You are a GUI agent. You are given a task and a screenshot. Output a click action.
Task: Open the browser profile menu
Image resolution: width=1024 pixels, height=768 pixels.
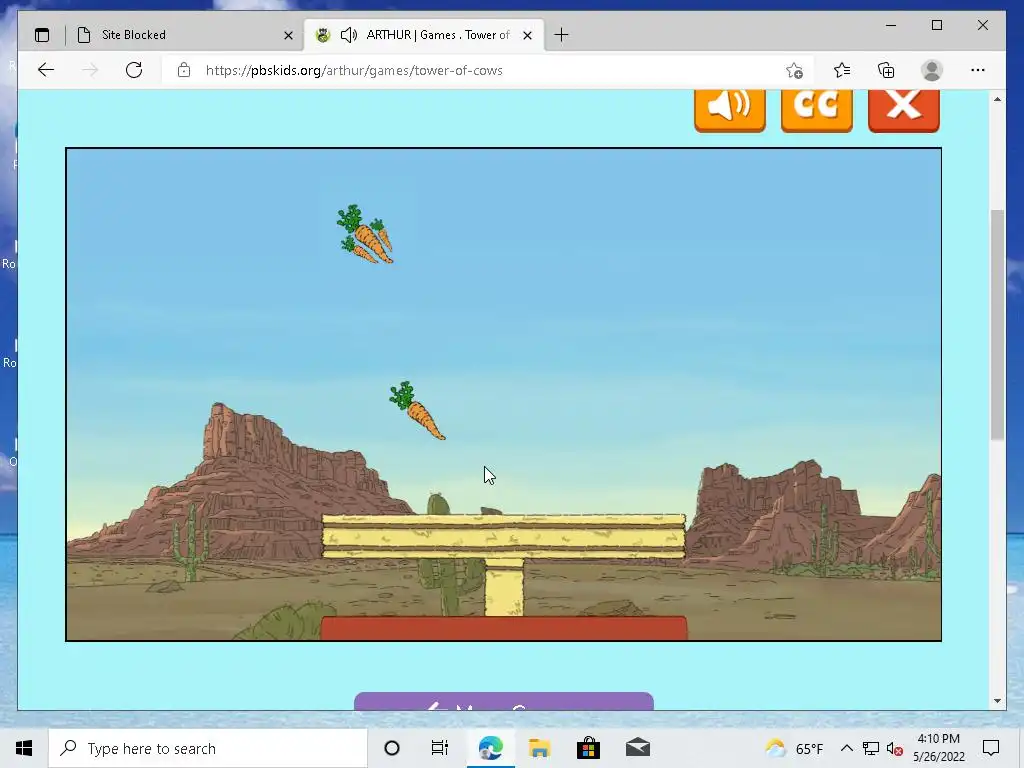click(x=932, y=70)
